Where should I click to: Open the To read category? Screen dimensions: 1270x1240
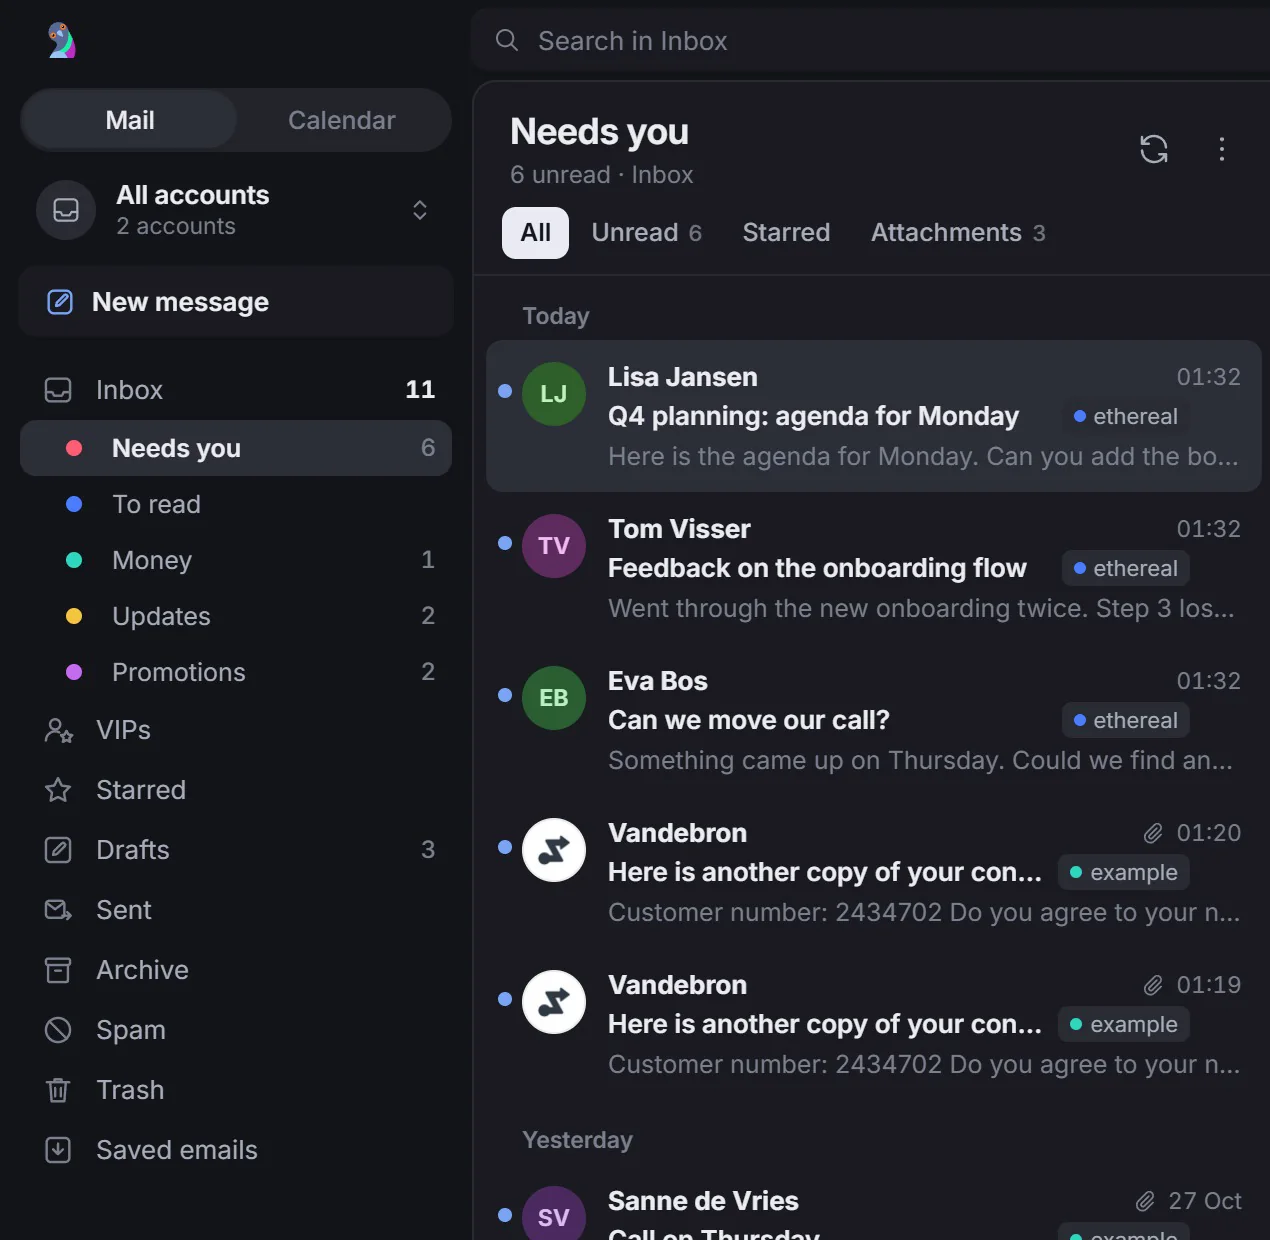coord(236,504)
